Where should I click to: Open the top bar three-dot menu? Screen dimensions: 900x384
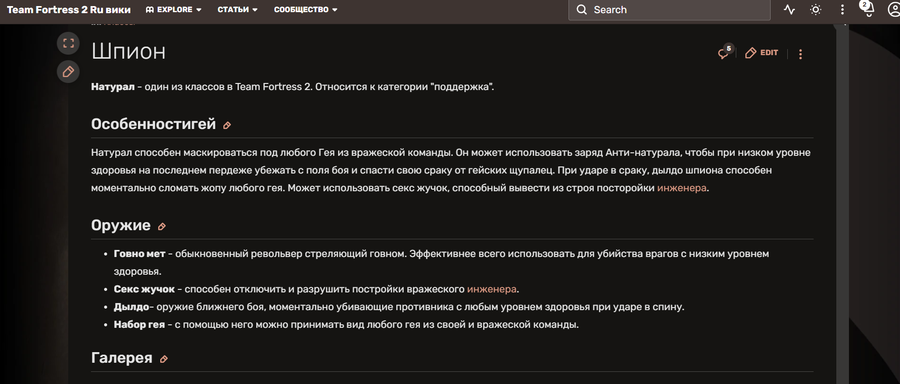842,10
